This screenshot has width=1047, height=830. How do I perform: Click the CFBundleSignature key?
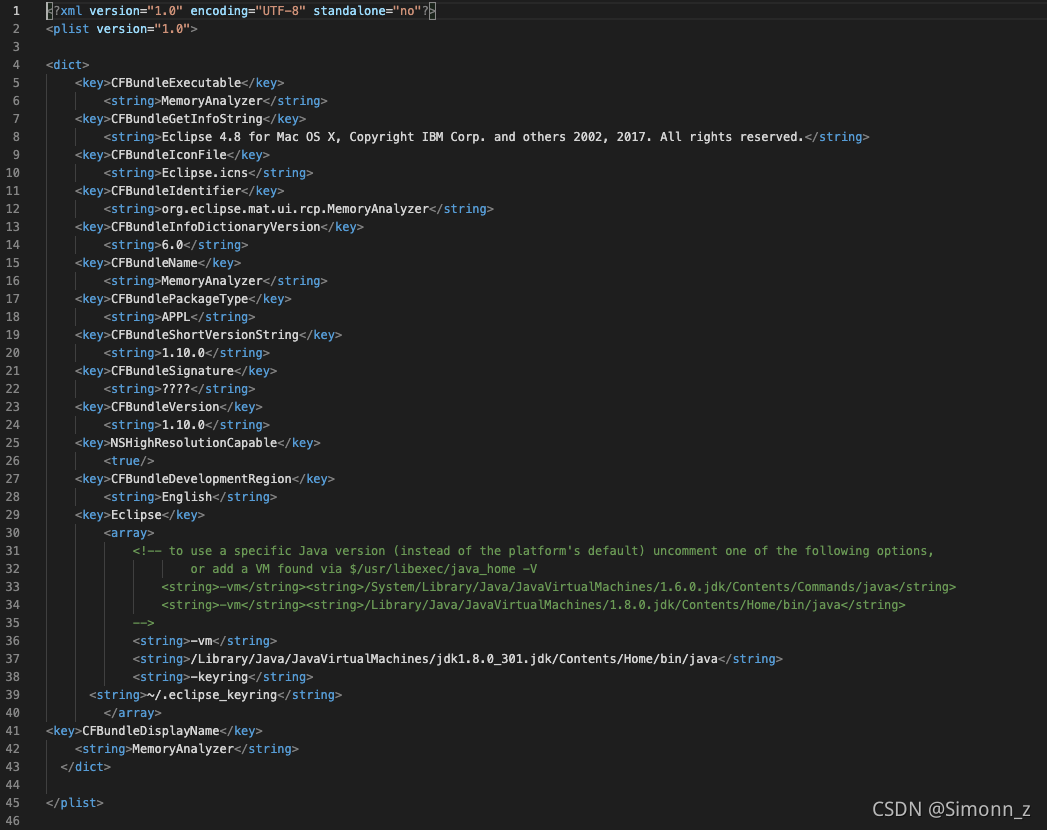(172, 371)
